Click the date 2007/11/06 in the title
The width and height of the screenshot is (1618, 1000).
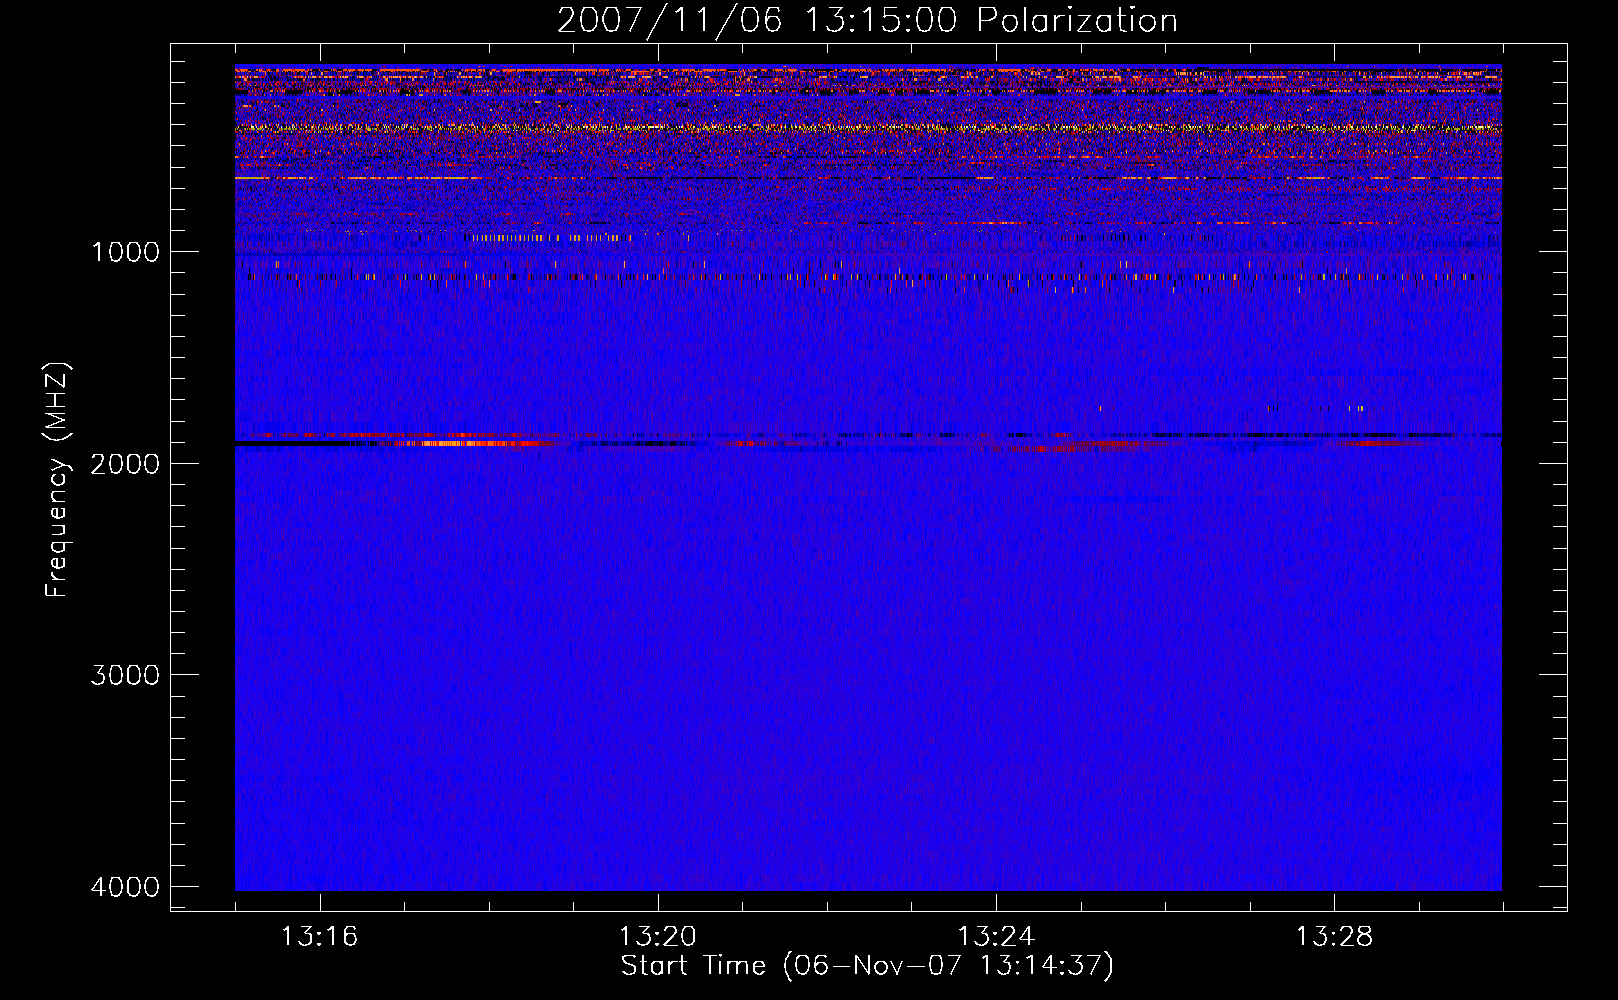pyautogui.click(x=669, y=21)
